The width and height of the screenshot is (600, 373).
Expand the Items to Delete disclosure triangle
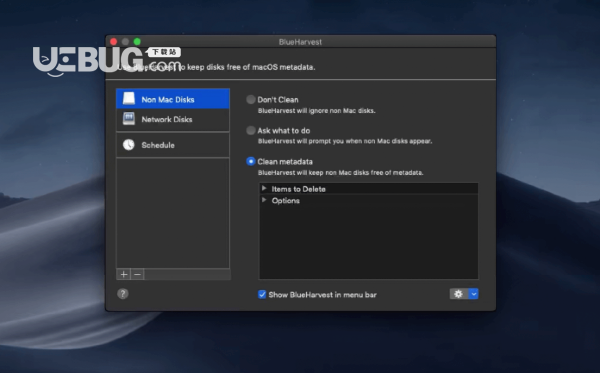point(264,188)
